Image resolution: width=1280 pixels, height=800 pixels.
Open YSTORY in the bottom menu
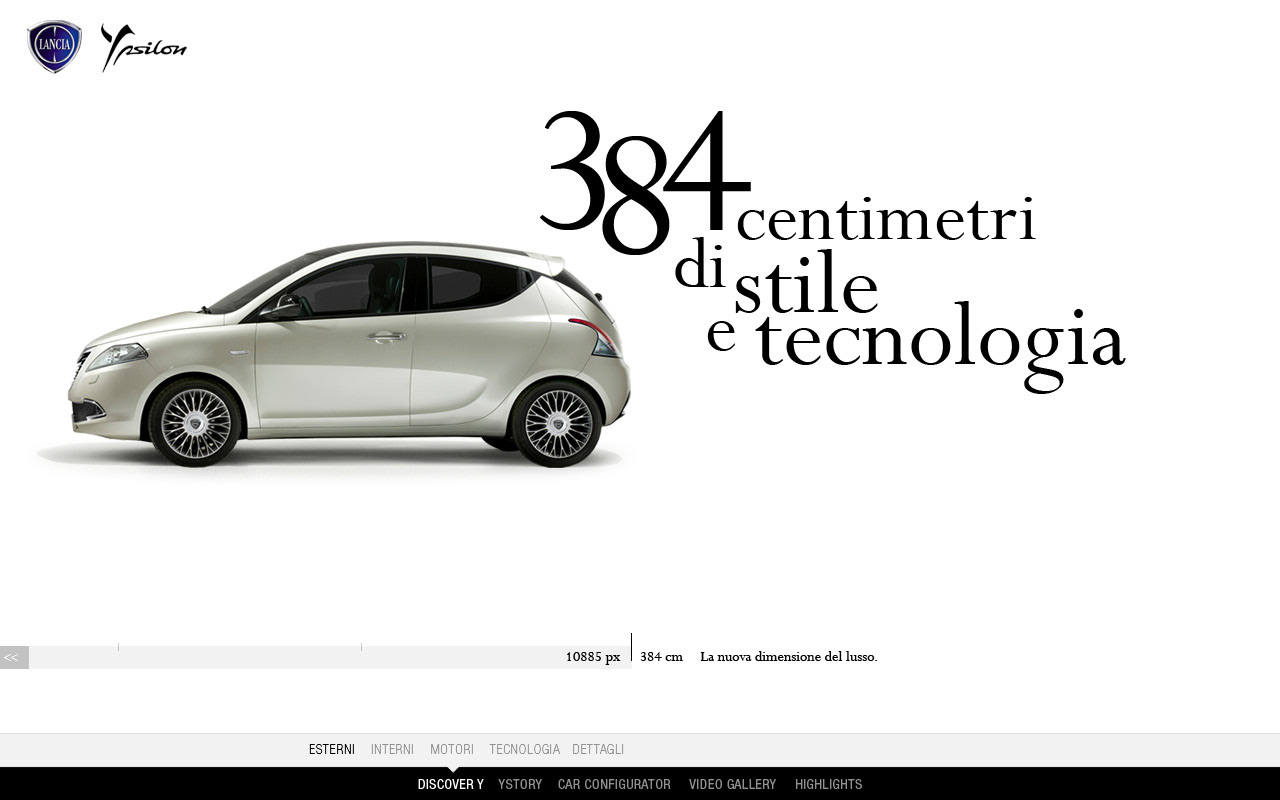[x=520, y=785]
